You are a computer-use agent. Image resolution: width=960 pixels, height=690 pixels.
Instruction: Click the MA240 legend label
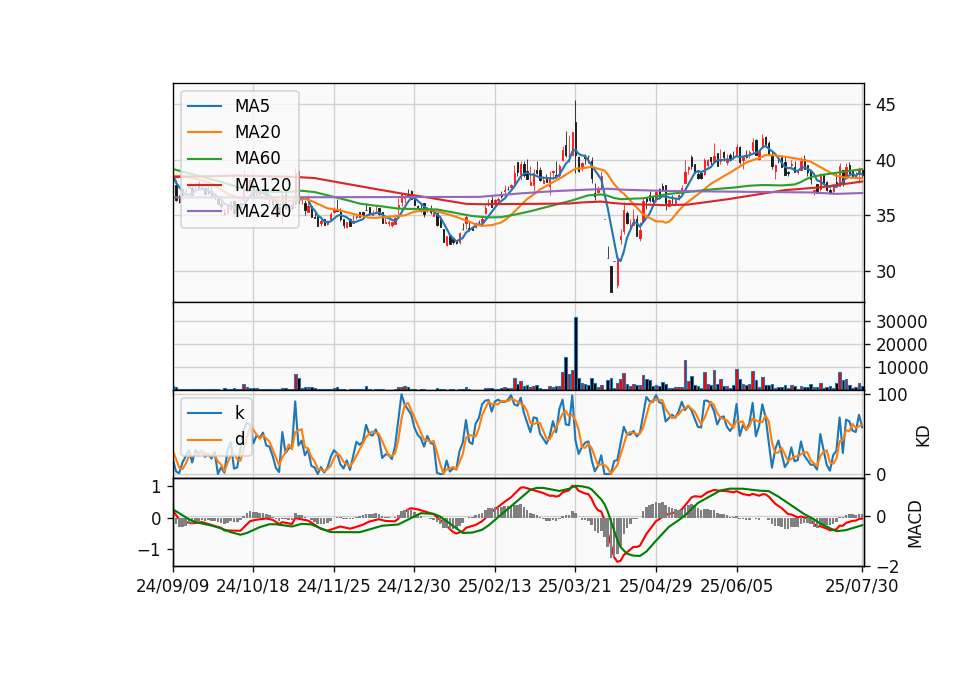pyautogui.click(x=263, y=211)
